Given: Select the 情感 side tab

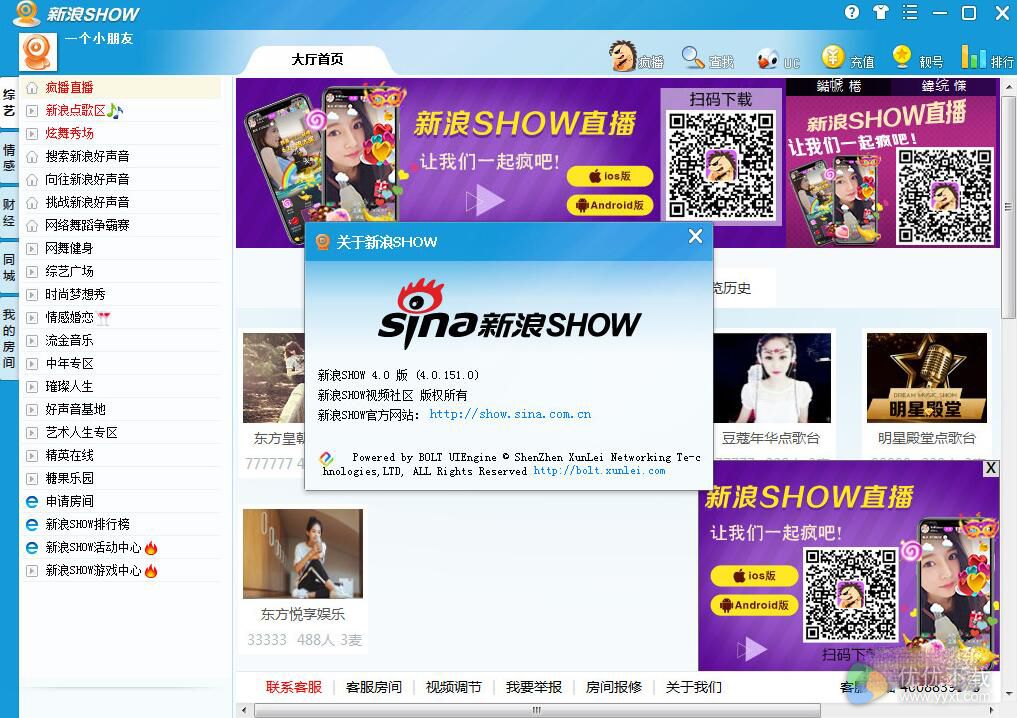Looking at the screenshot, I should pos(9,158).
